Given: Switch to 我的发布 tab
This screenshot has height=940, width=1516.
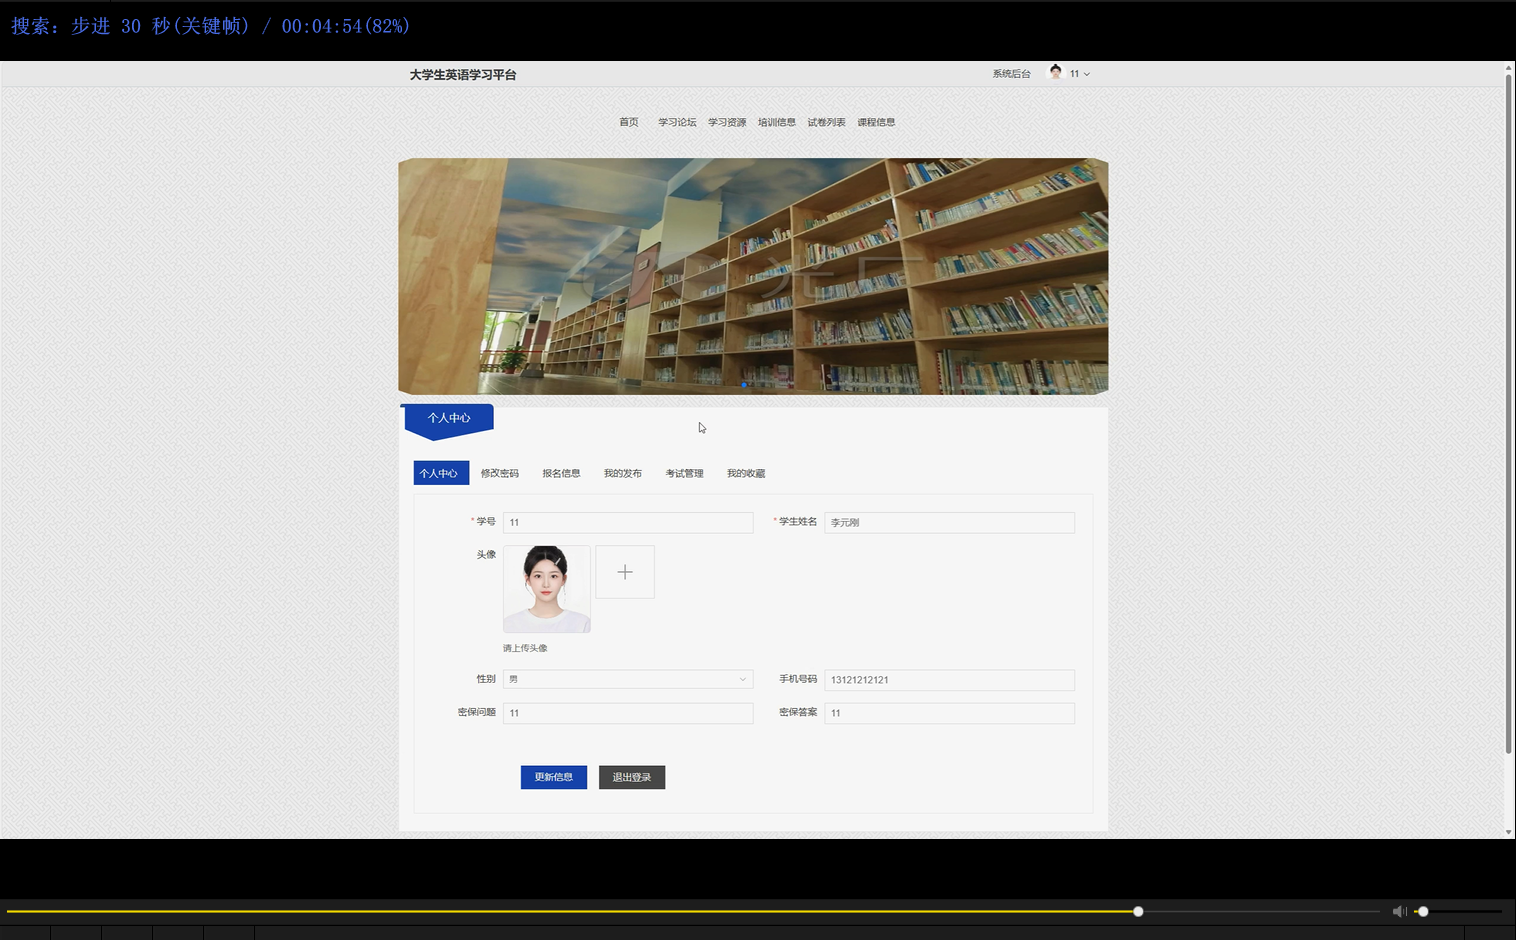Looking at the screenshot, I should pos(623,473).
